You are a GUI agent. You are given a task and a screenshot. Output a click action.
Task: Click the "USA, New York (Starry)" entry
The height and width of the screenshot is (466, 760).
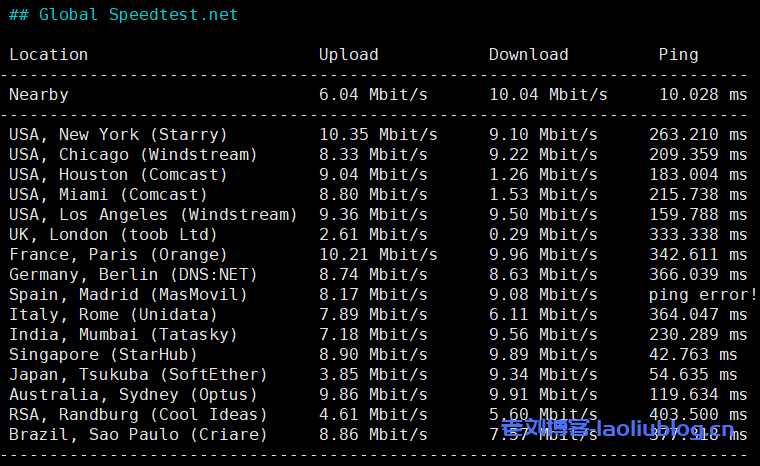point(118,135)
